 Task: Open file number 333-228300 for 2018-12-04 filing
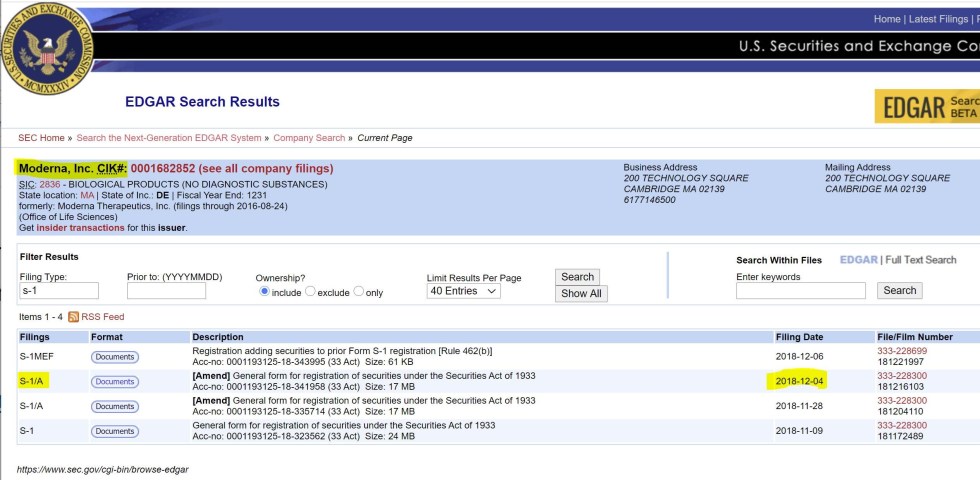(x=902, y=376)
